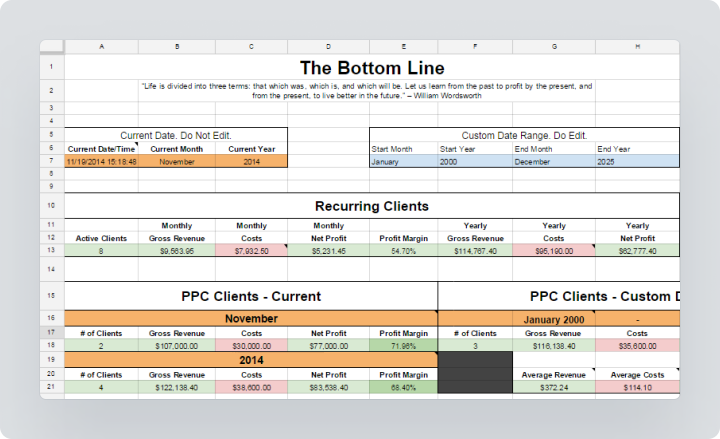
Task: Select 2014 Net Profit $83,538.40
Action: coord(328,387)
